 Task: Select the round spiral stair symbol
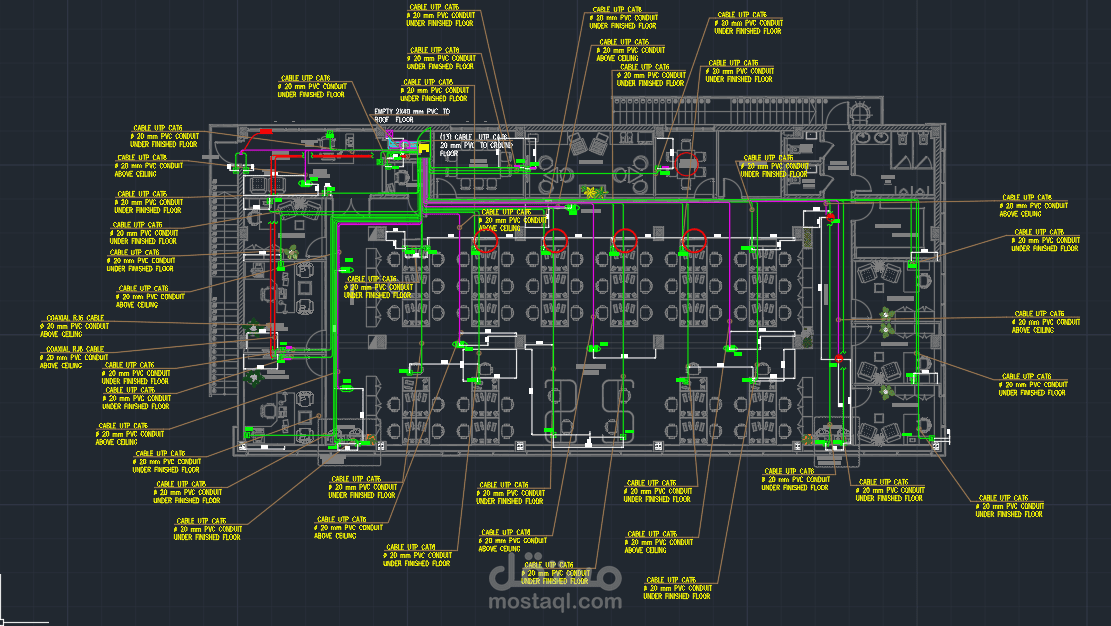[862, 113]
